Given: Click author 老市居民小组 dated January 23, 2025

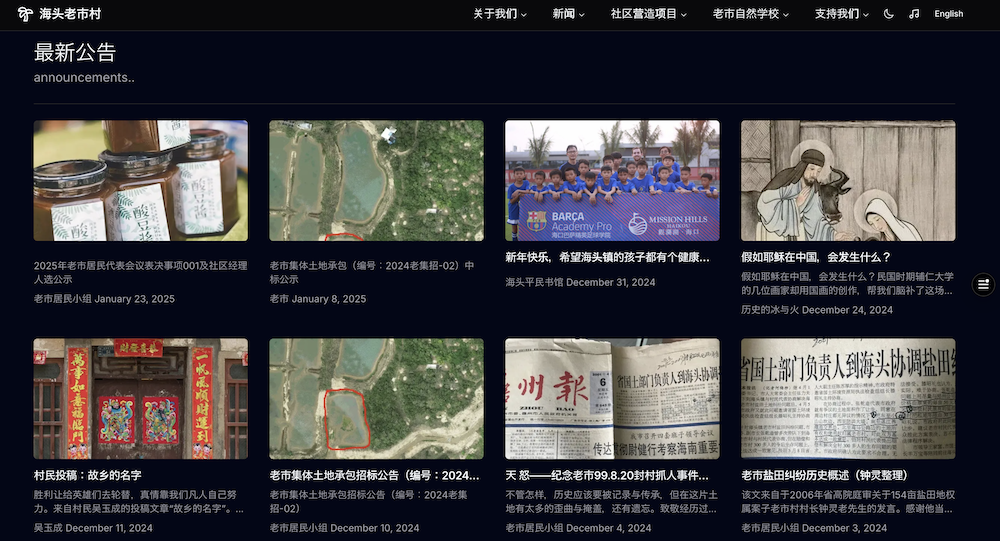Looking at the screenshot, I should 104,299.
